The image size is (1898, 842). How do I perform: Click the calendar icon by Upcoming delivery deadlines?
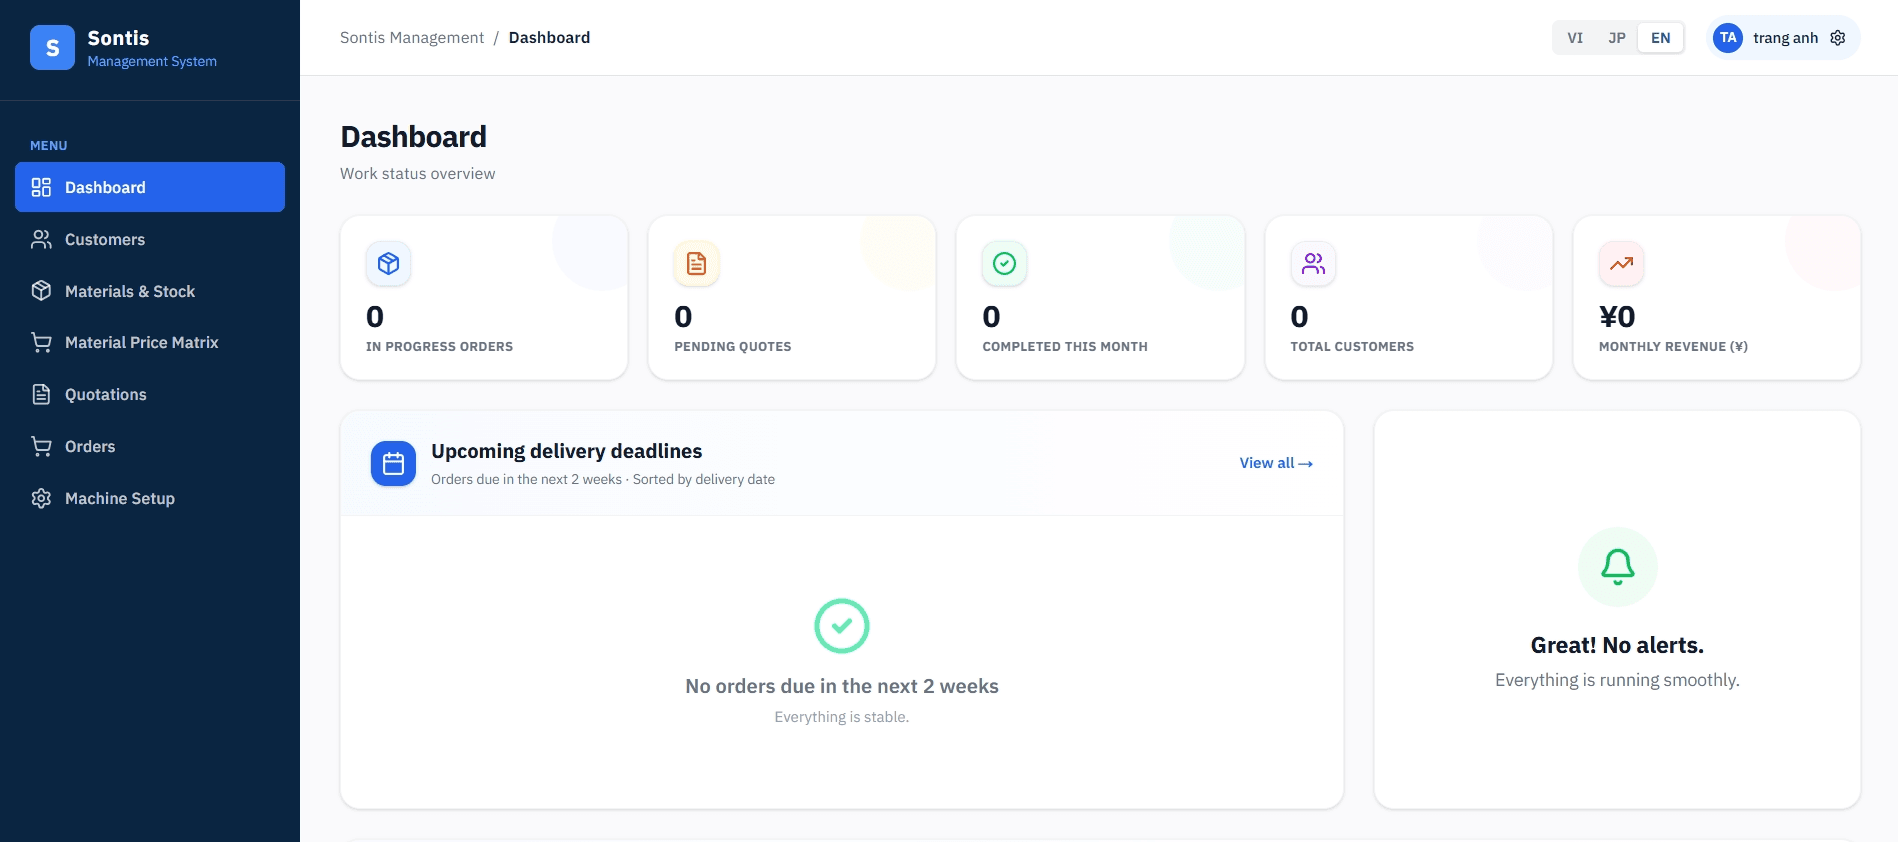(x=393, y=464)
